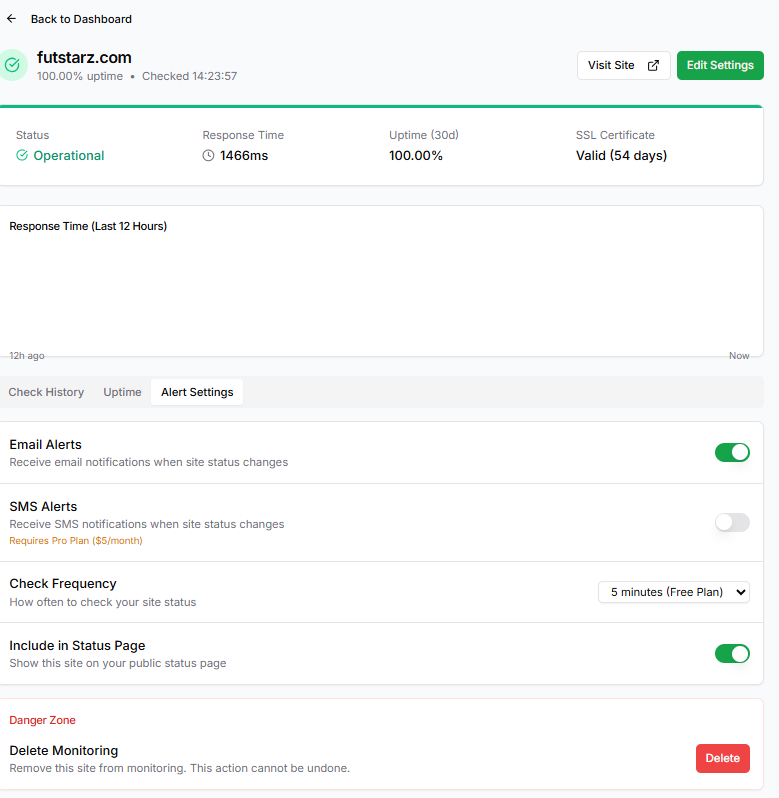779x798 pixels.
Task: Click the 1466ms response time value
Action: coord(244,155)
